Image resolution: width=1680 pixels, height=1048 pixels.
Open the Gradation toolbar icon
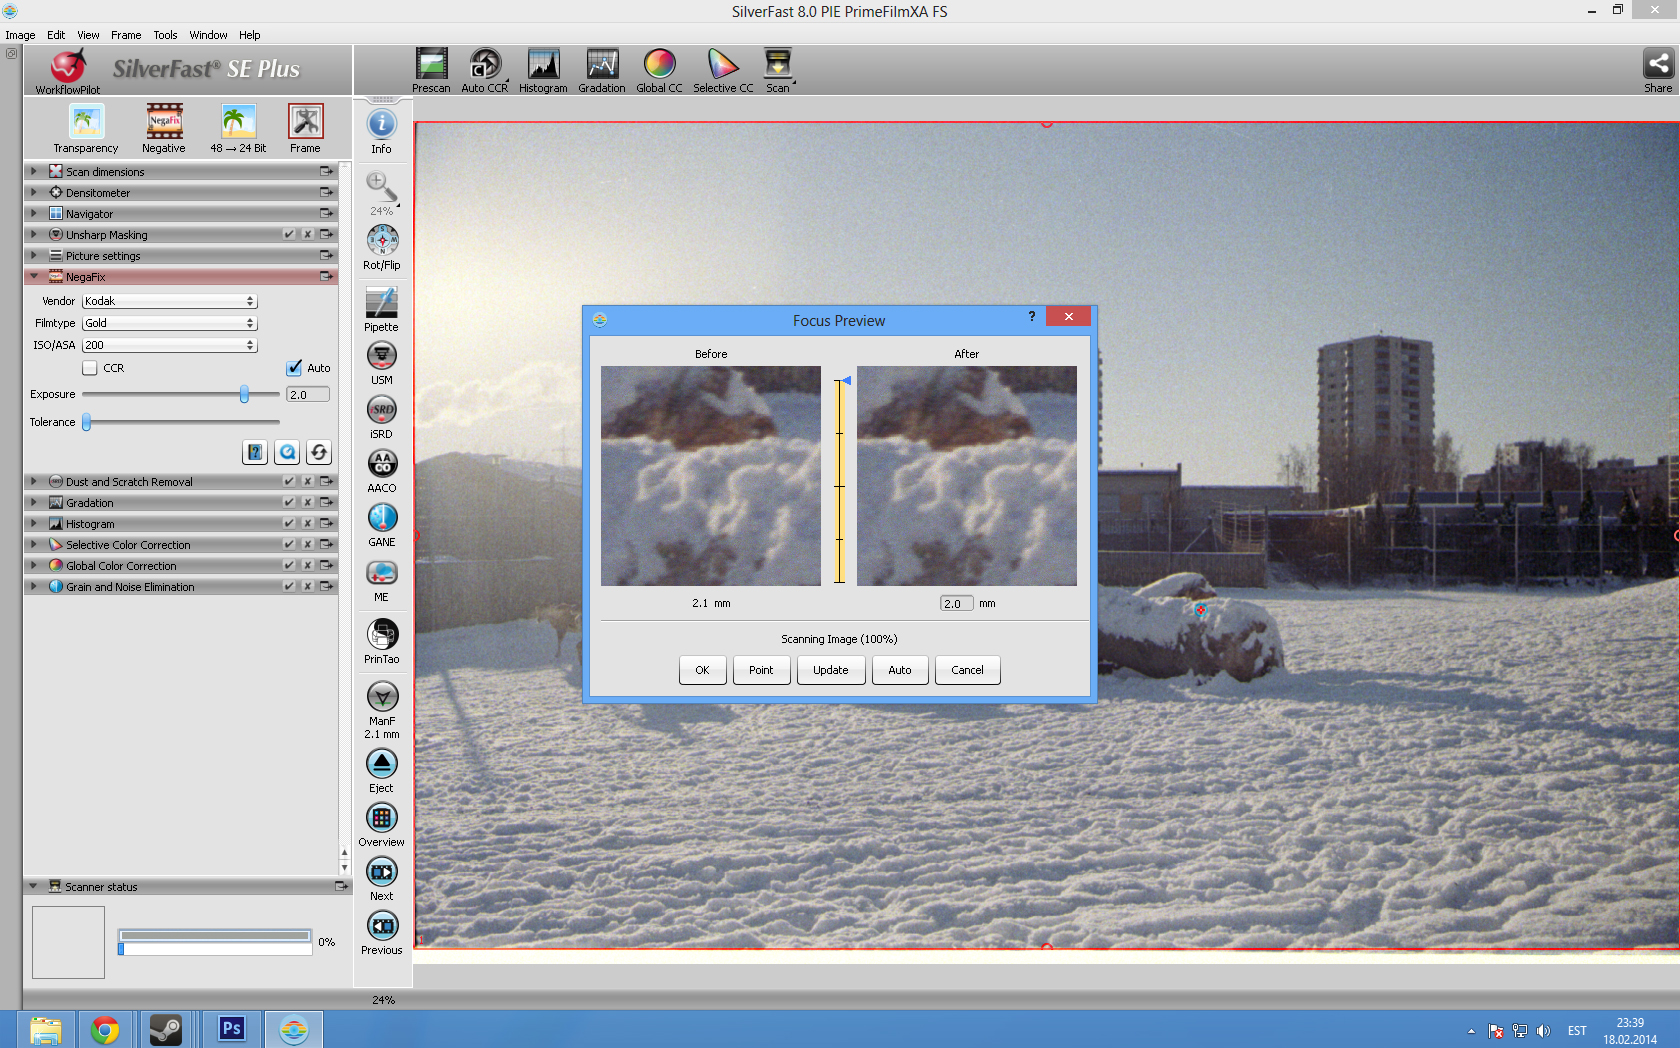[602, 64]
